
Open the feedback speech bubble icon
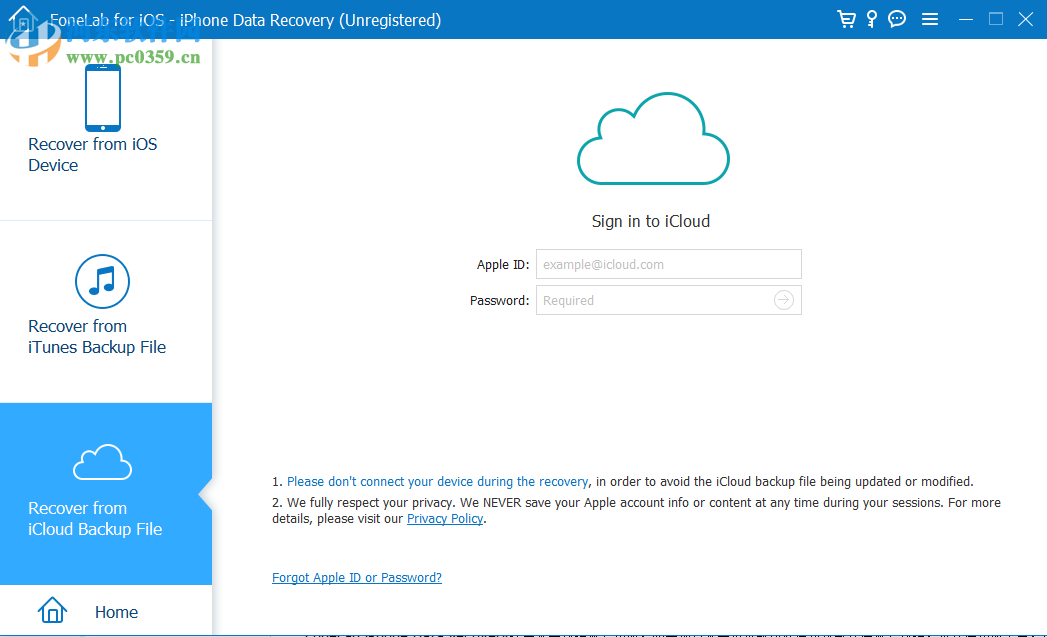point(896,18)
